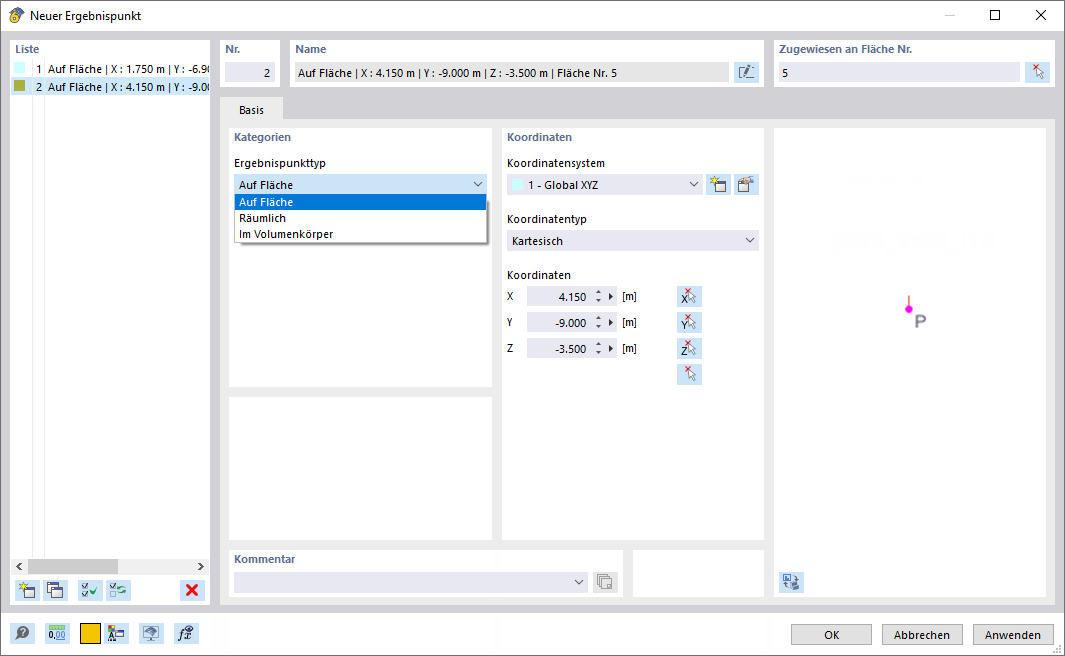The height and width of the screenshot is (656, 1065).
Task: Click the OK button
Action: (x=831, y=635)
